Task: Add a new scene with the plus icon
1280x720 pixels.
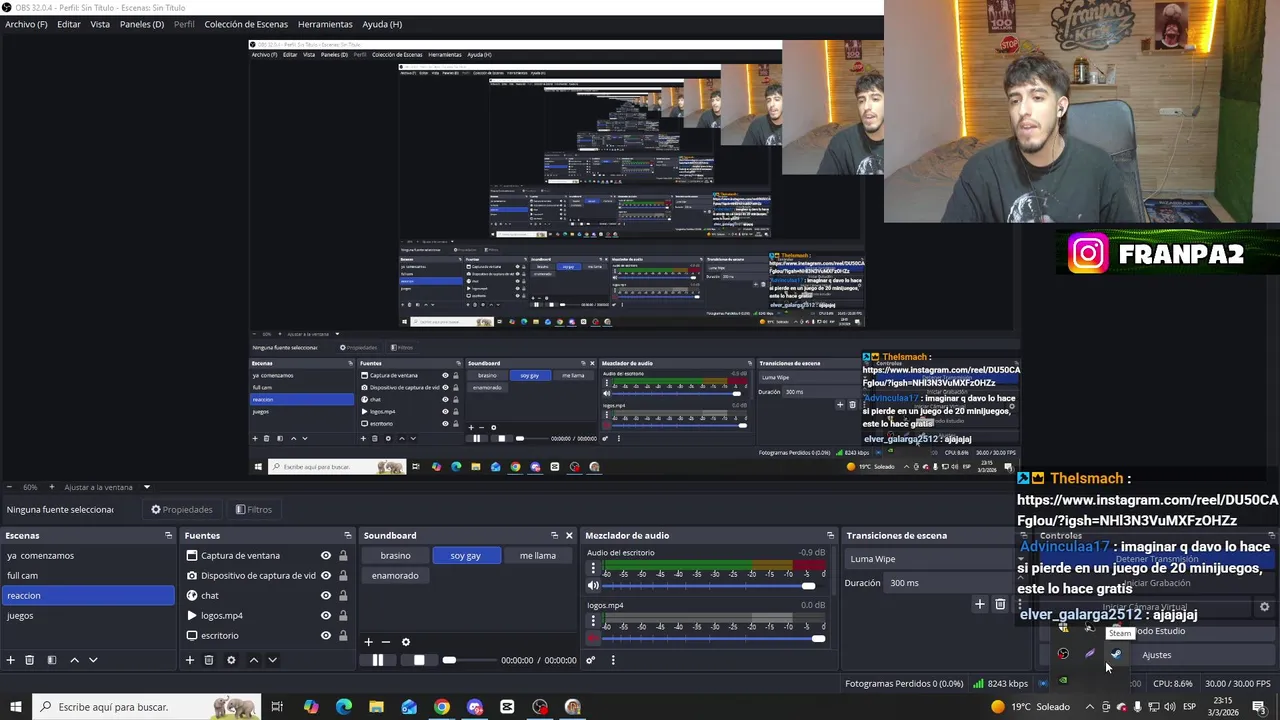Action: (11, 660)
